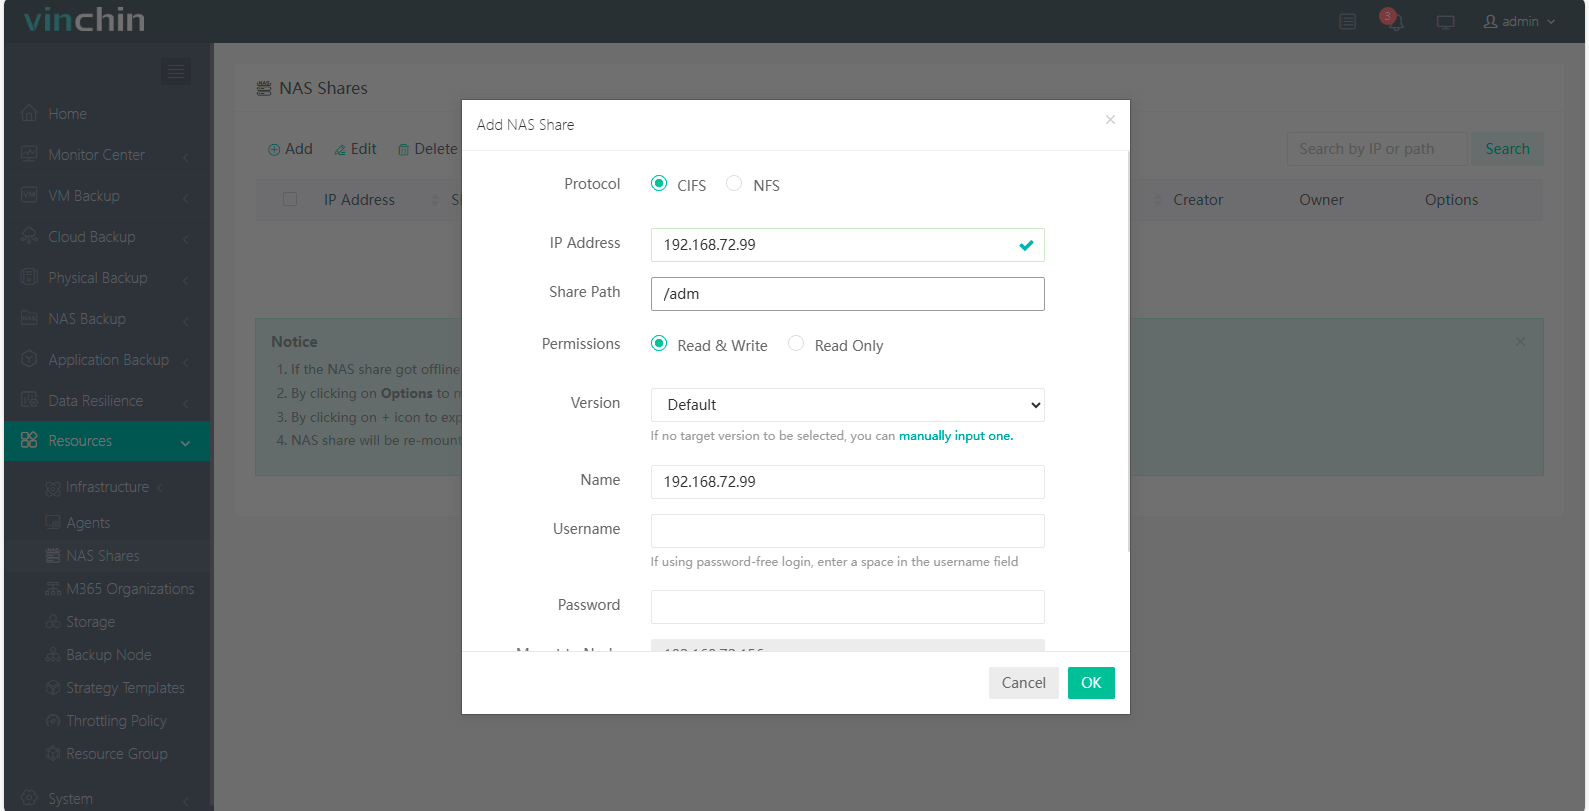Click the Search button
The image size is (1589, 811).
1507,149
